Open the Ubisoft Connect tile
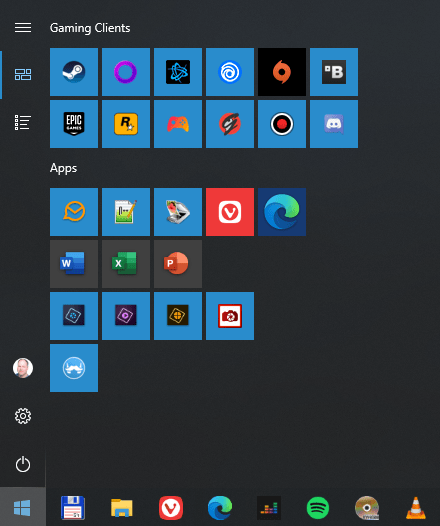This screenshot has width=440, height=526. pyautogui.click(x=230, y=72)
